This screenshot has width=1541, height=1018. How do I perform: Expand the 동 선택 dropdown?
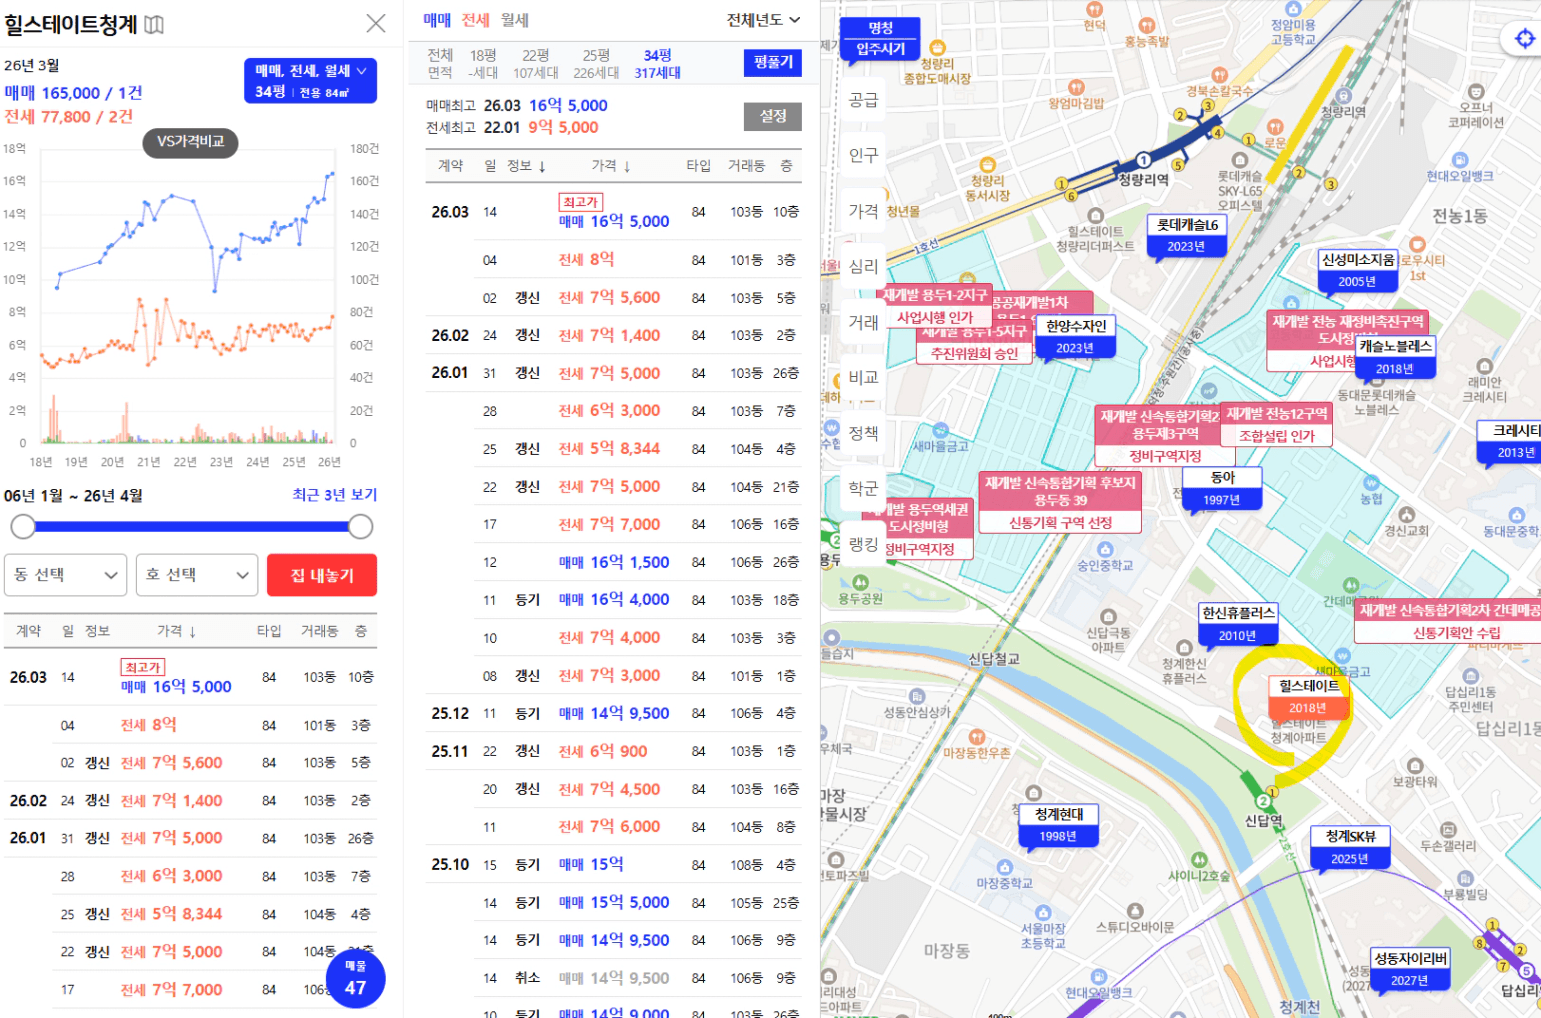(x=66, y=575)
